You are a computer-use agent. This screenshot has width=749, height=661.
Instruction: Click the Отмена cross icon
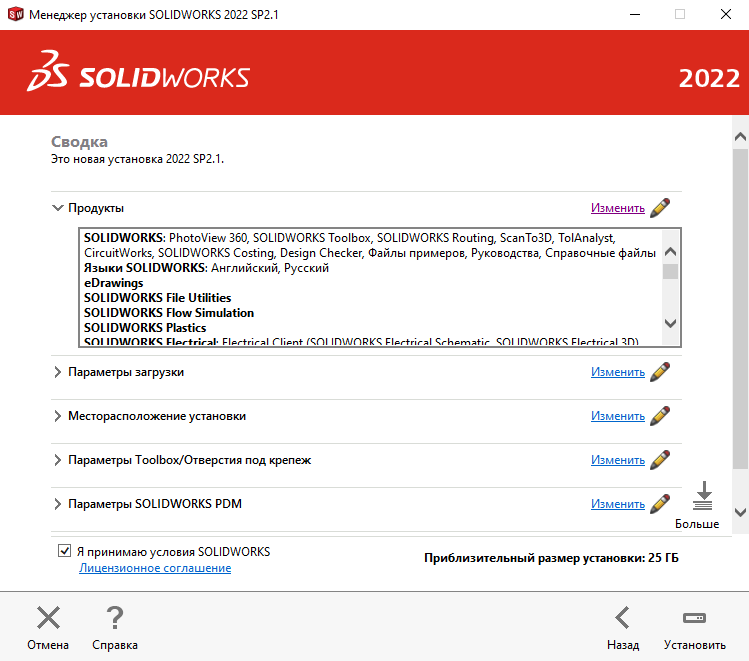(48, 618)
